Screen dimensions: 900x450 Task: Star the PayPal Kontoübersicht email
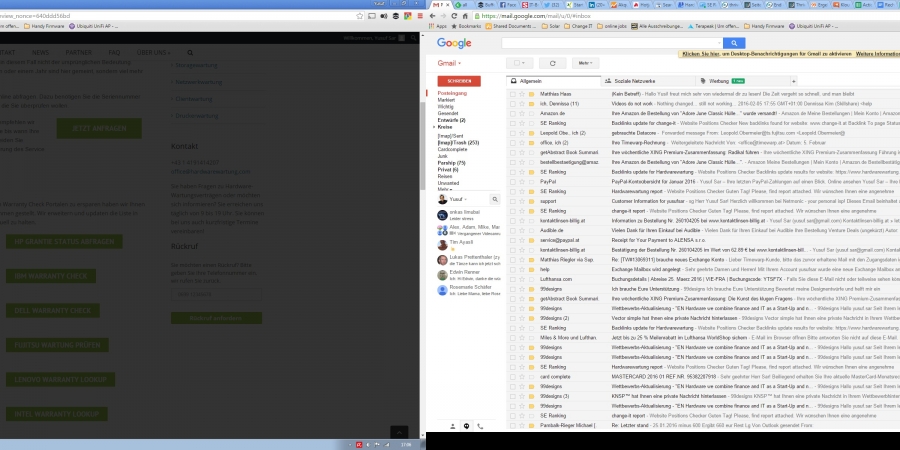tap(522, 181)
